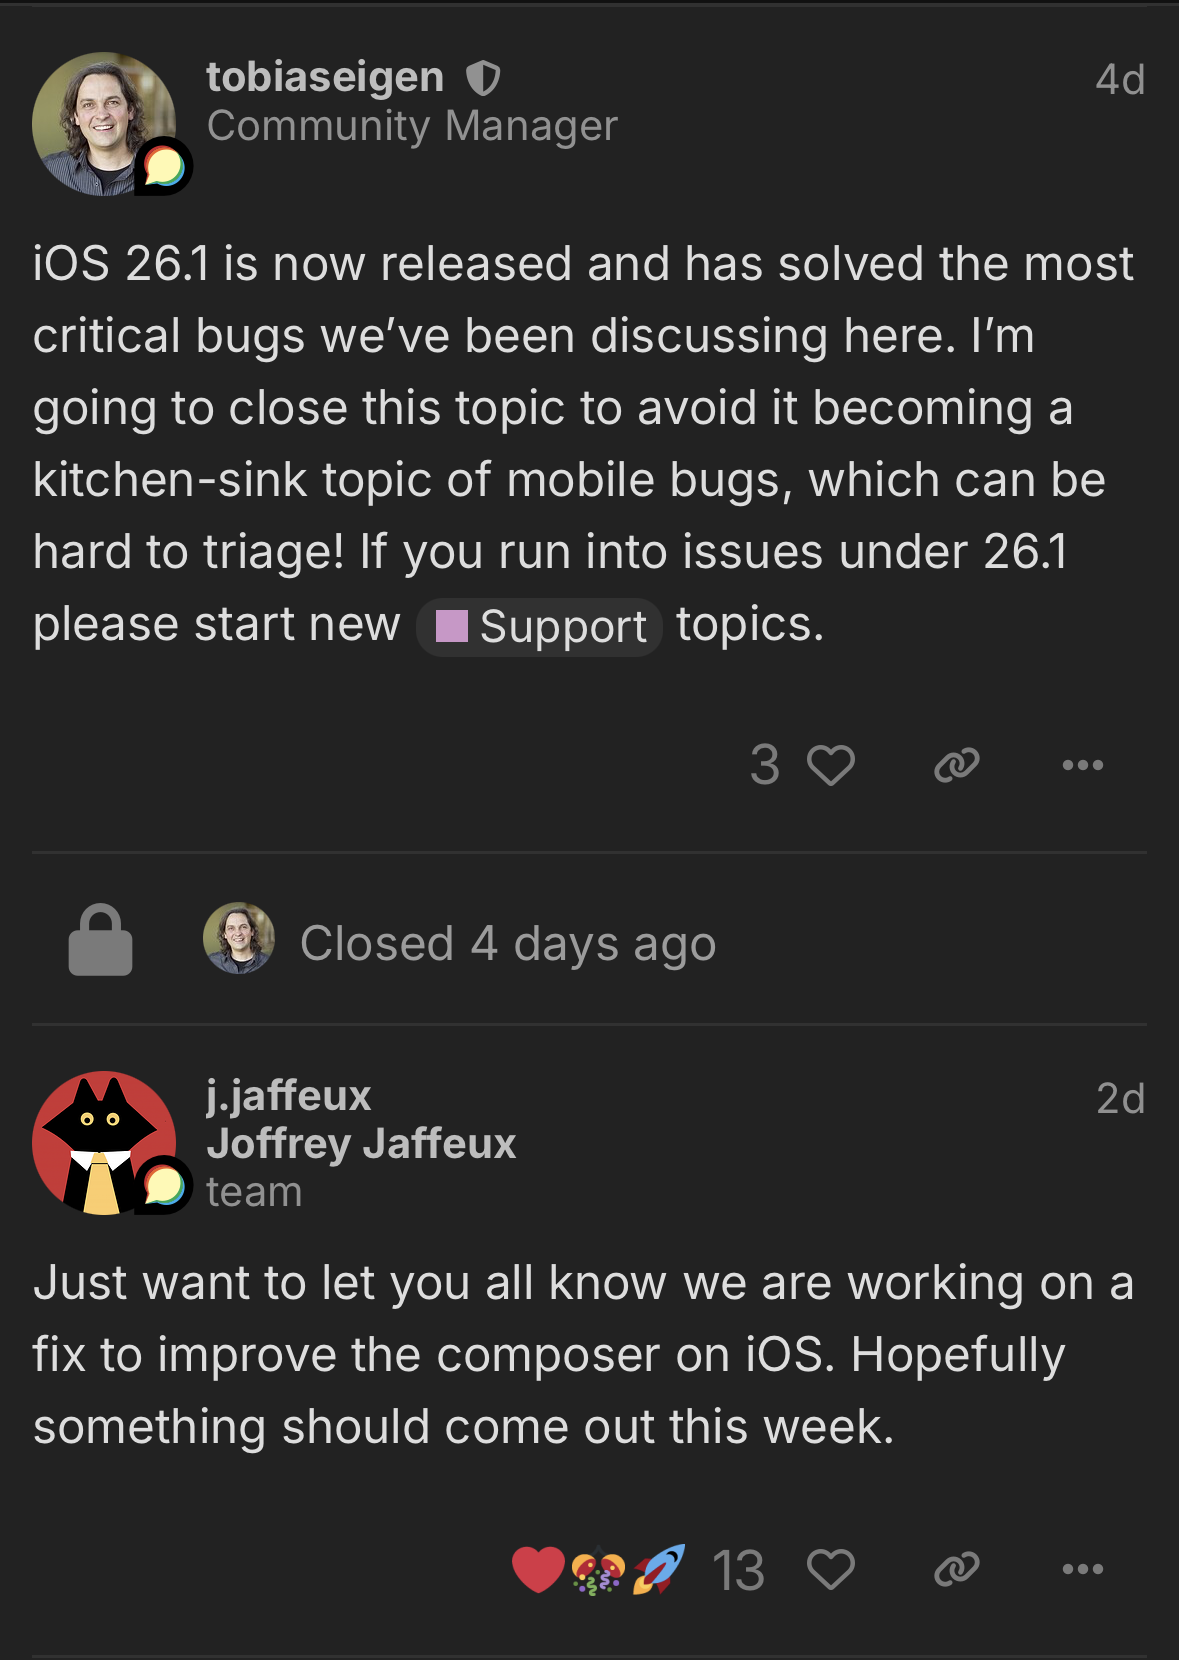Image resolution: width=1179 pixels, height=1660 pixels.
Task: Click the j.jaffeux username
Action: [x=289, y=1096]
